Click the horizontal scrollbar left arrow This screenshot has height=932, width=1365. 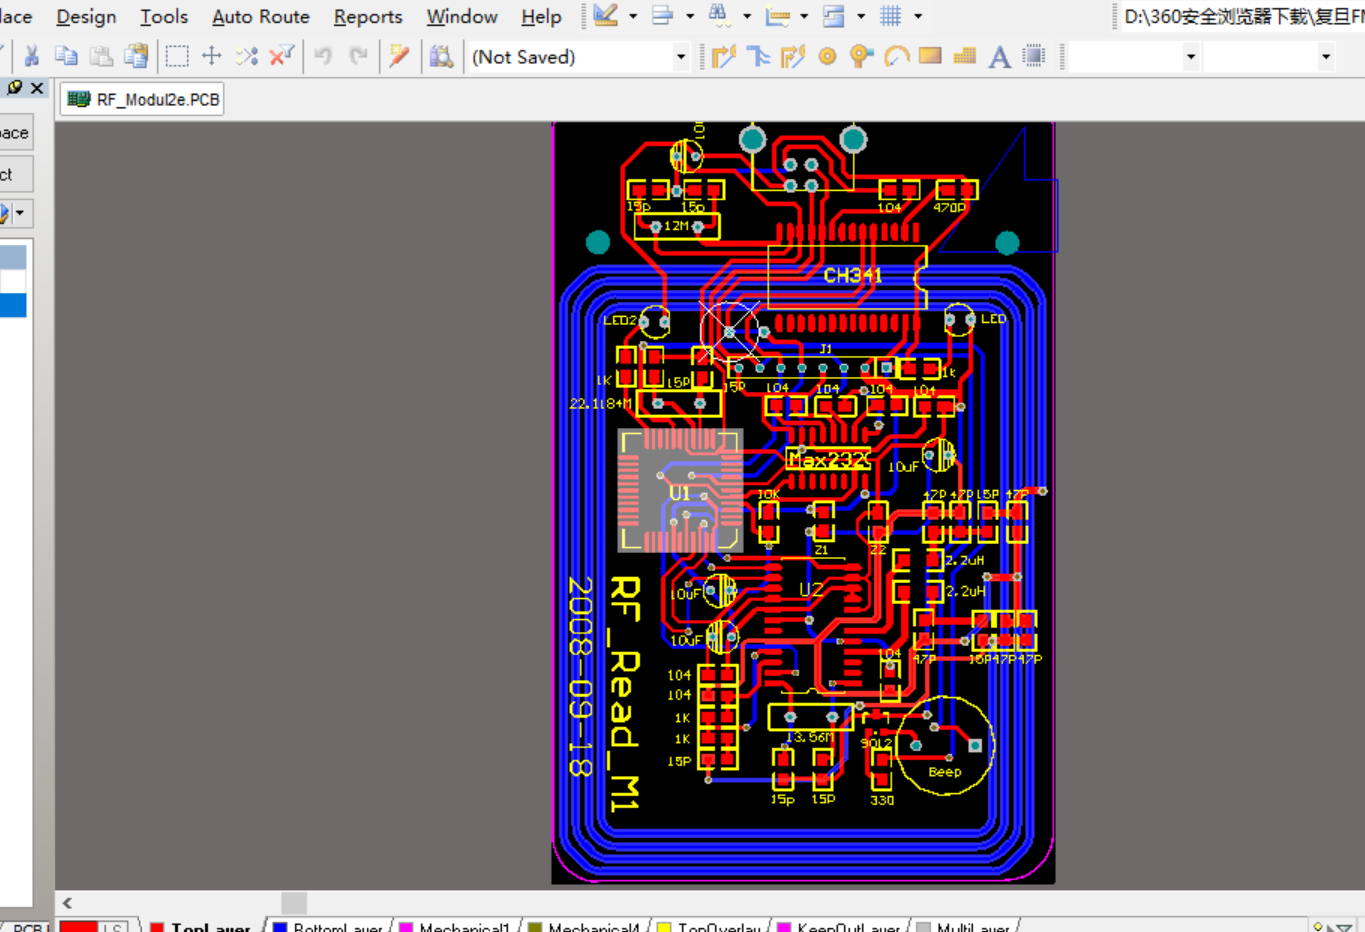67,903
